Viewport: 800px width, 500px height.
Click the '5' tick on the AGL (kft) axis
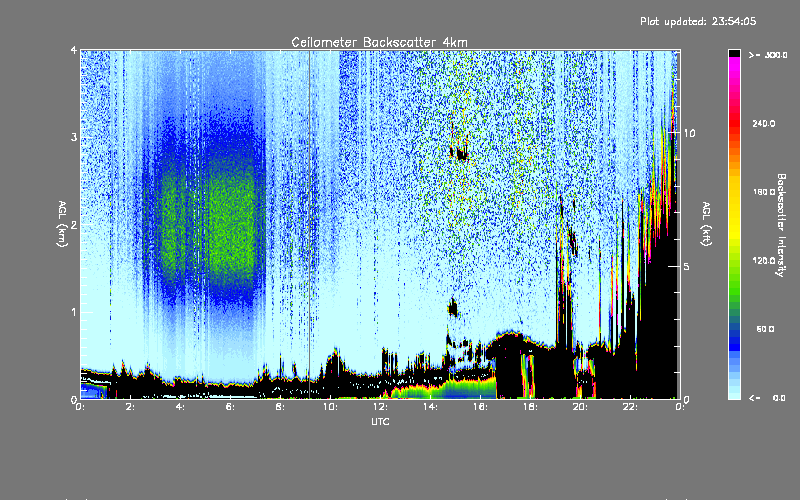click(x=687, y=266)
